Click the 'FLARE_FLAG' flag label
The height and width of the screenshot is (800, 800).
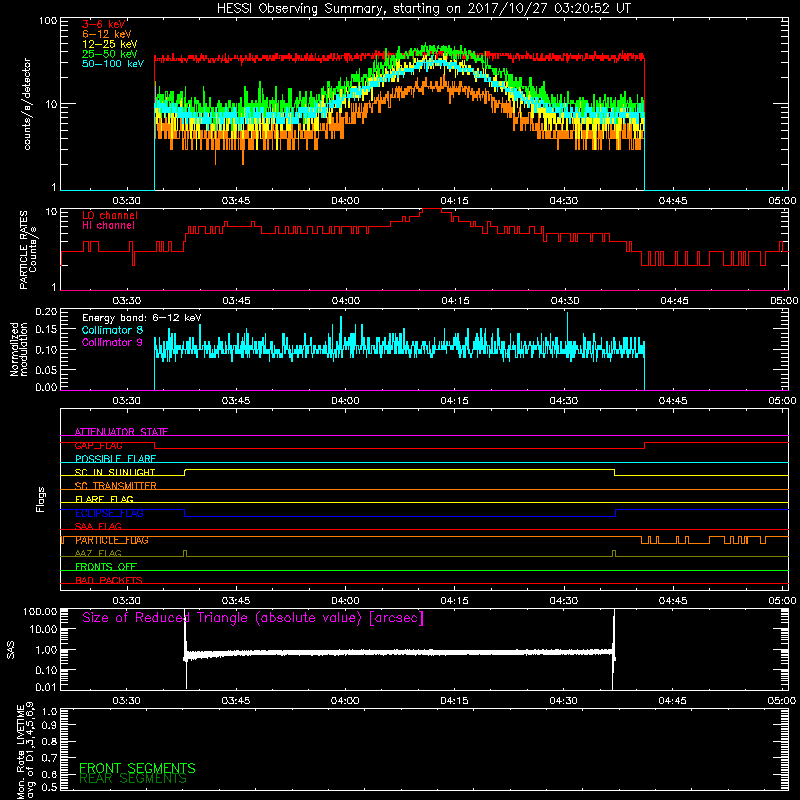point(104,499)
